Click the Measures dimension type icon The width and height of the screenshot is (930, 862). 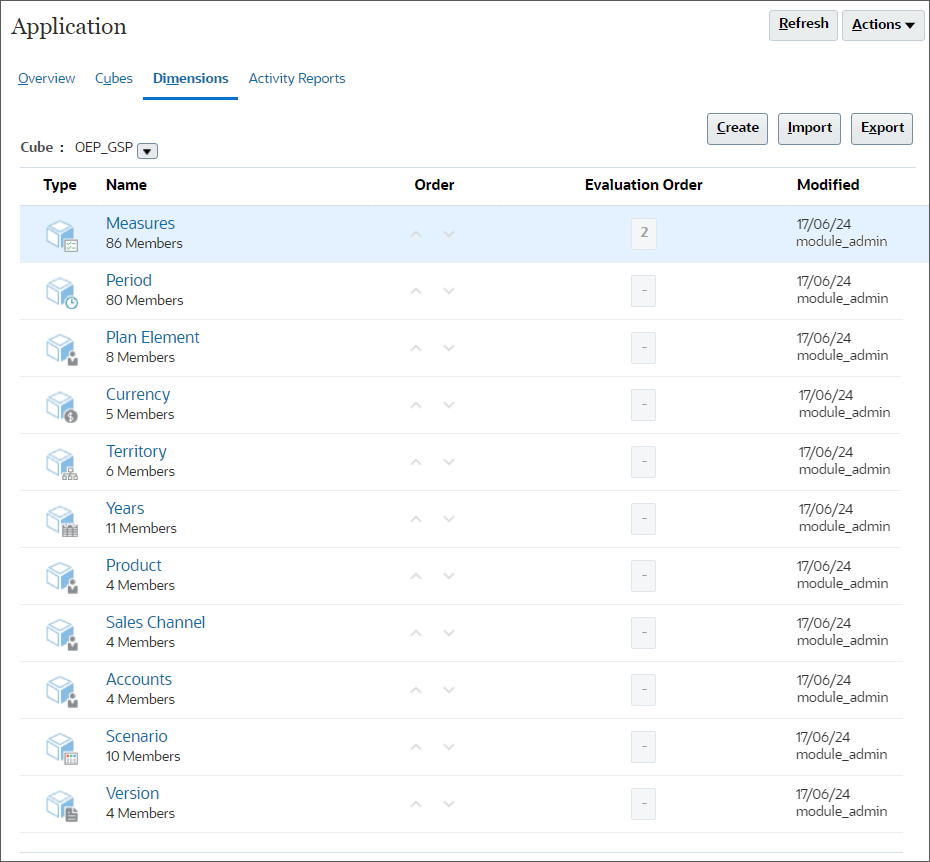61,233
